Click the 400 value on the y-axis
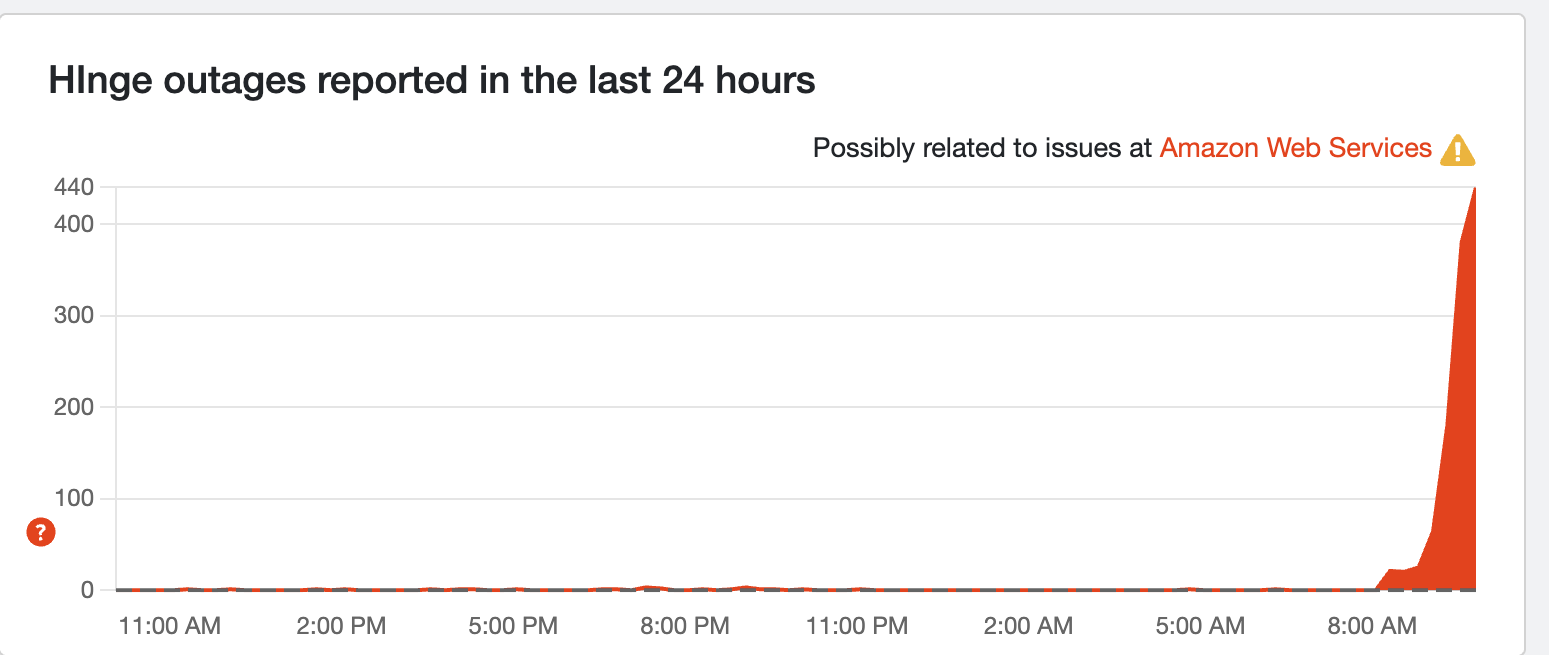 (74, 224)
